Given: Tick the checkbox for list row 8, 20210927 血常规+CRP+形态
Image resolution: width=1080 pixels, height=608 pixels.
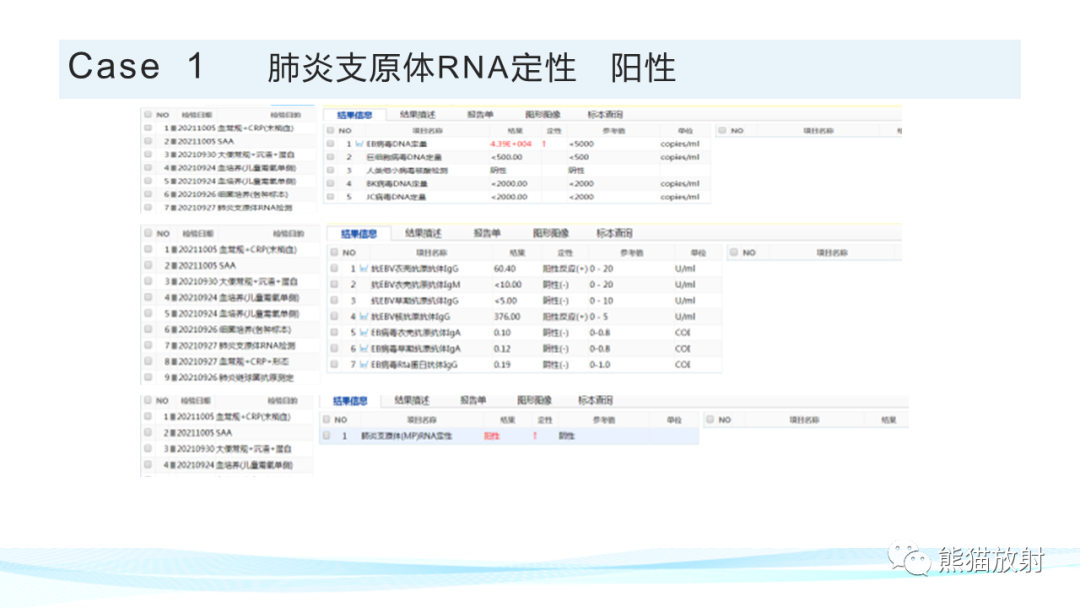Looking at the screenshot, I should 148,361.
